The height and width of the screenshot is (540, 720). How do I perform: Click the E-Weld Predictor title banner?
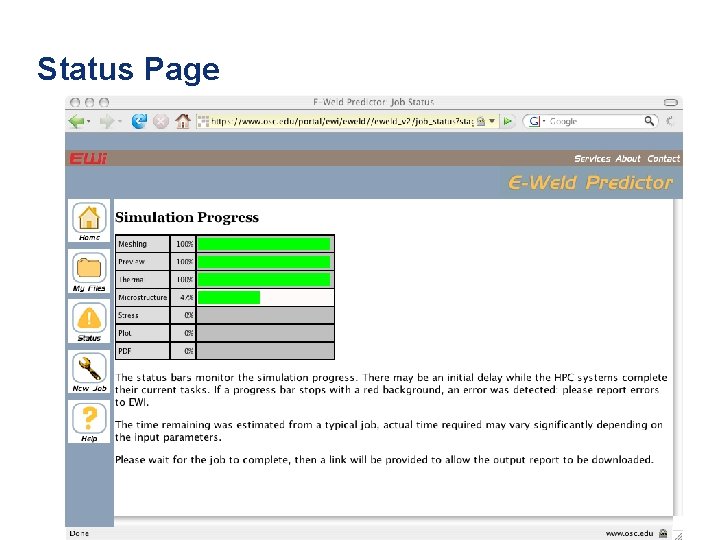pyautogui.click(x=591, y=182)
